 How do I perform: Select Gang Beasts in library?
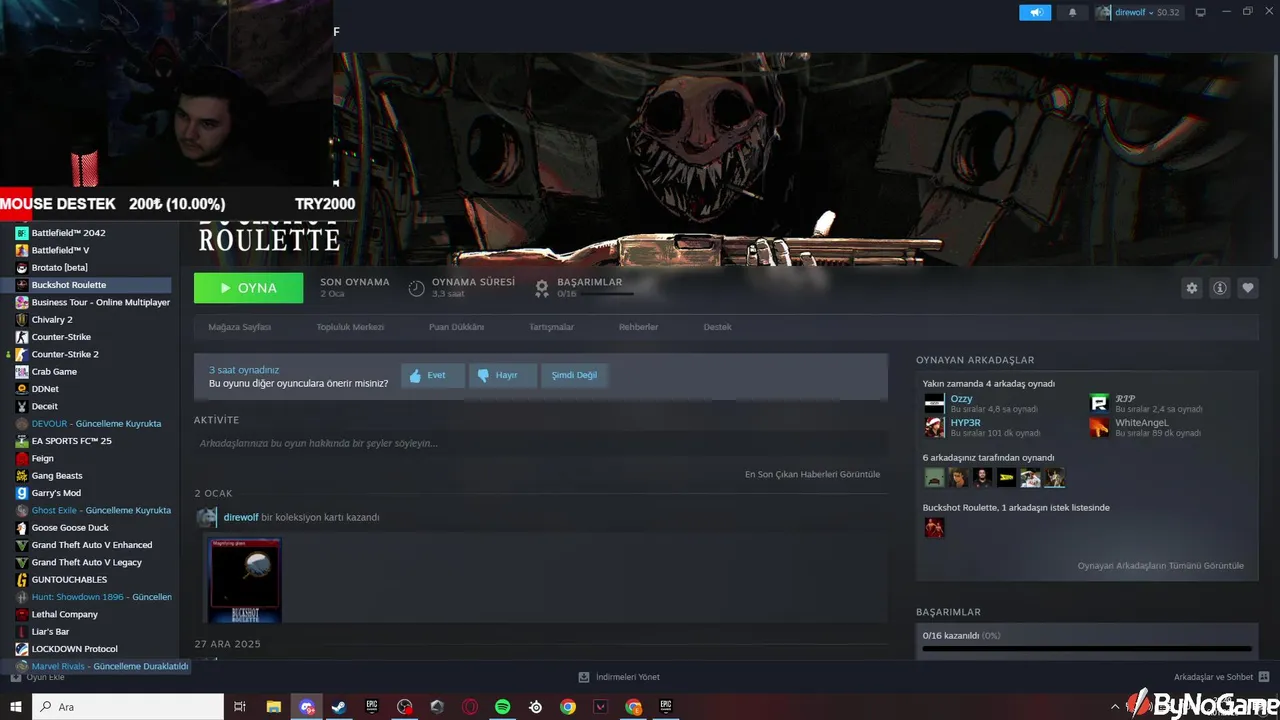pos(56,476)
